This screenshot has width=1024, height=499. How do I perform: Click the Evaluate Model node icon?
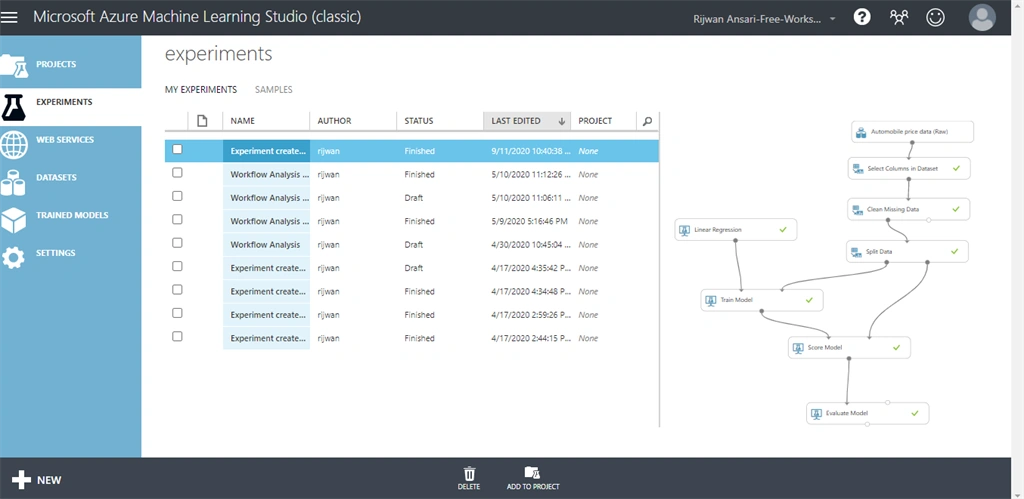pyautogui.click(x=816, y=413)
